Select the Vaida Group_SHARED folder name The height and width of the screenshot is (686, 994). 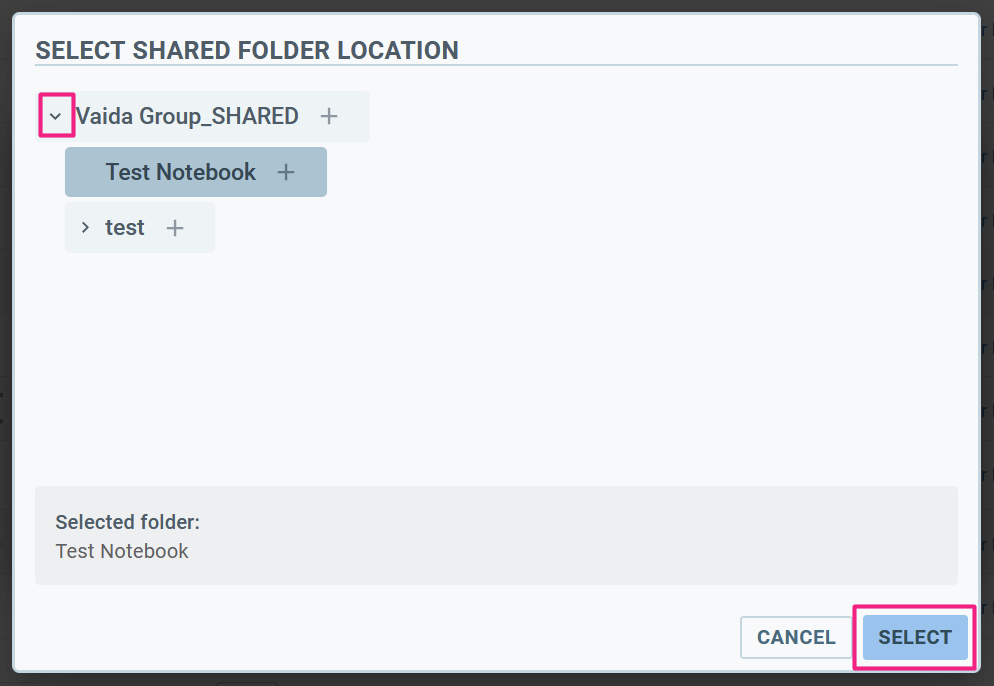(187, 116)
